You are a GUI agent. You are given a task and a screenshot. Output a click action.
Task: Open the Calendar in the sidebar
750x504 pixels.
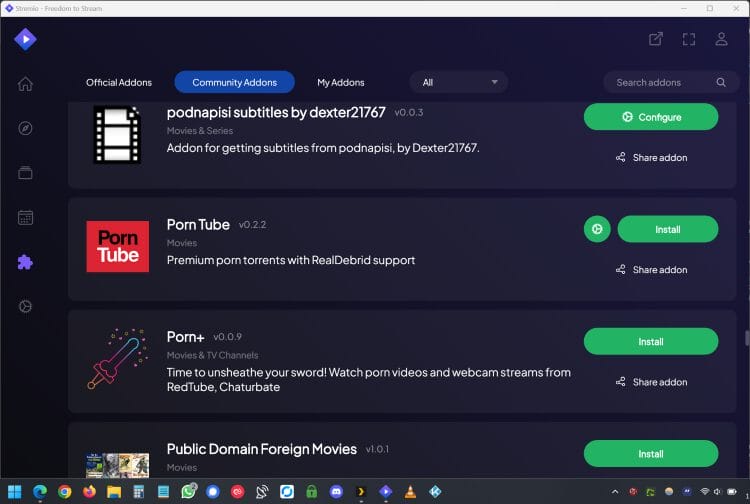(25, 217)
